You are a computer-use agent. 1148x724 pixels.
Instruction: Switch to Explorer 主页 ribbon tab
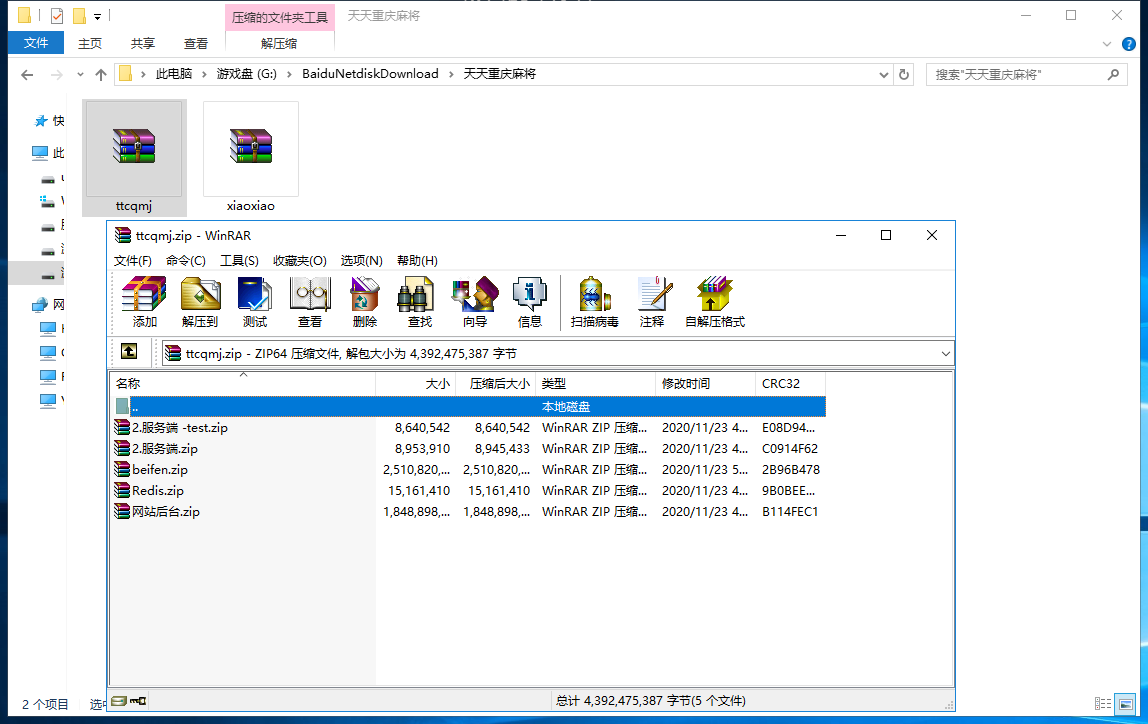click(90, 44)
